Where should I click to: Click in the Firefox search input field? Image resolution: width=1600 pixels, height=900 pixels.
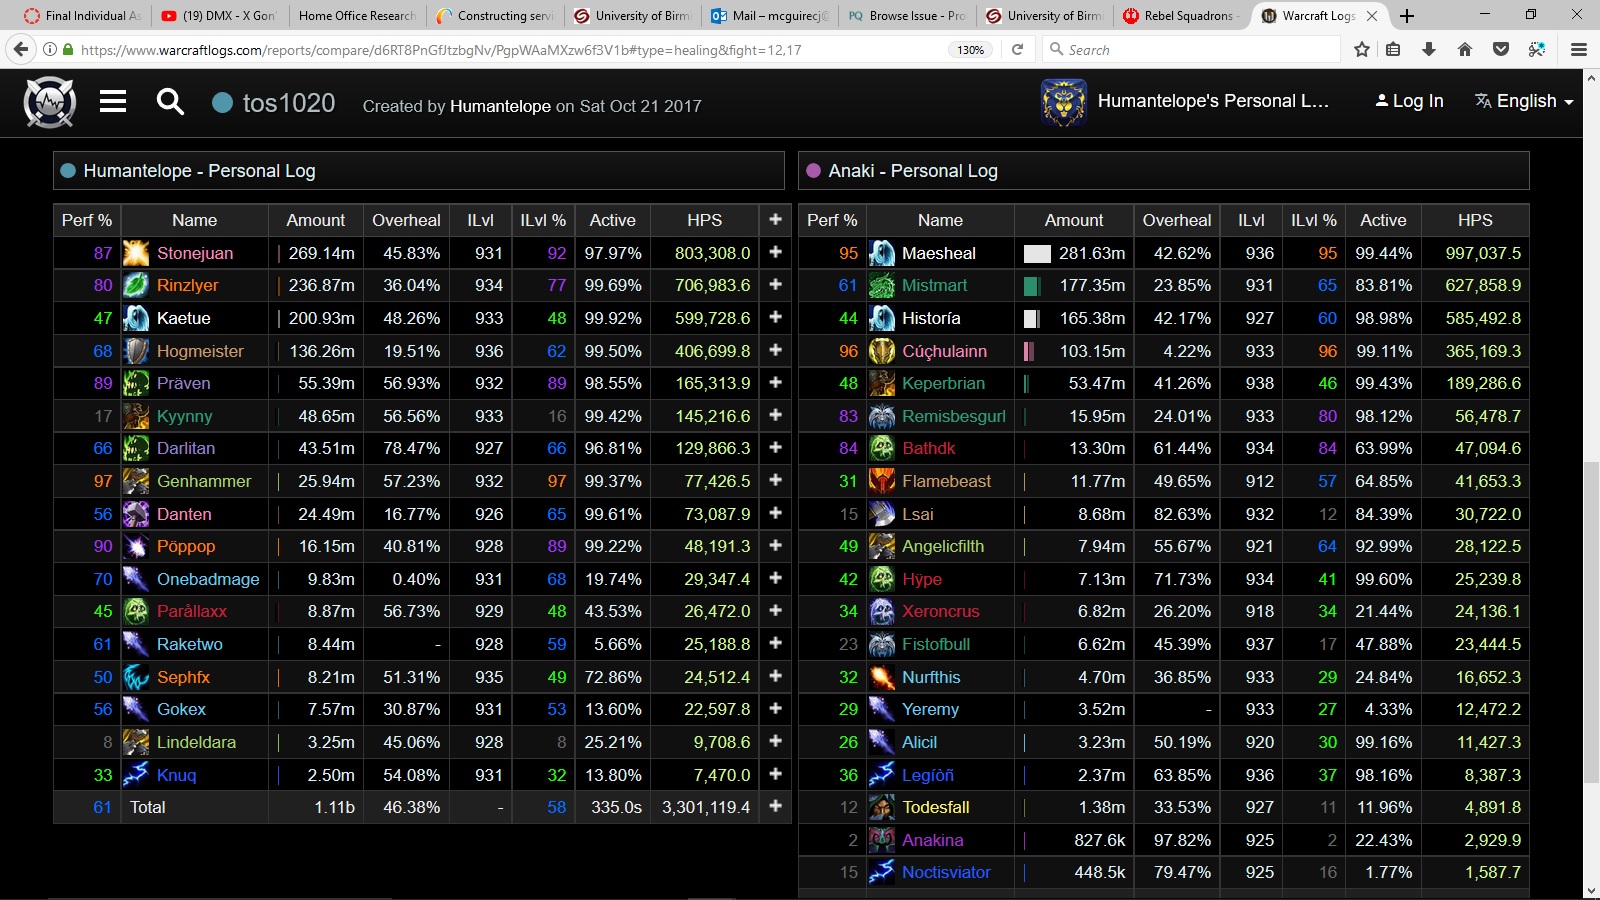coord(1195,50)
